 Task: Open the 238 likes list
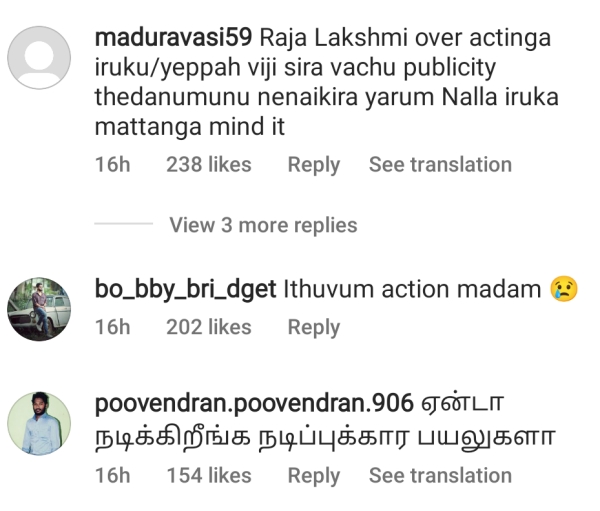click(x=209, y=165)
